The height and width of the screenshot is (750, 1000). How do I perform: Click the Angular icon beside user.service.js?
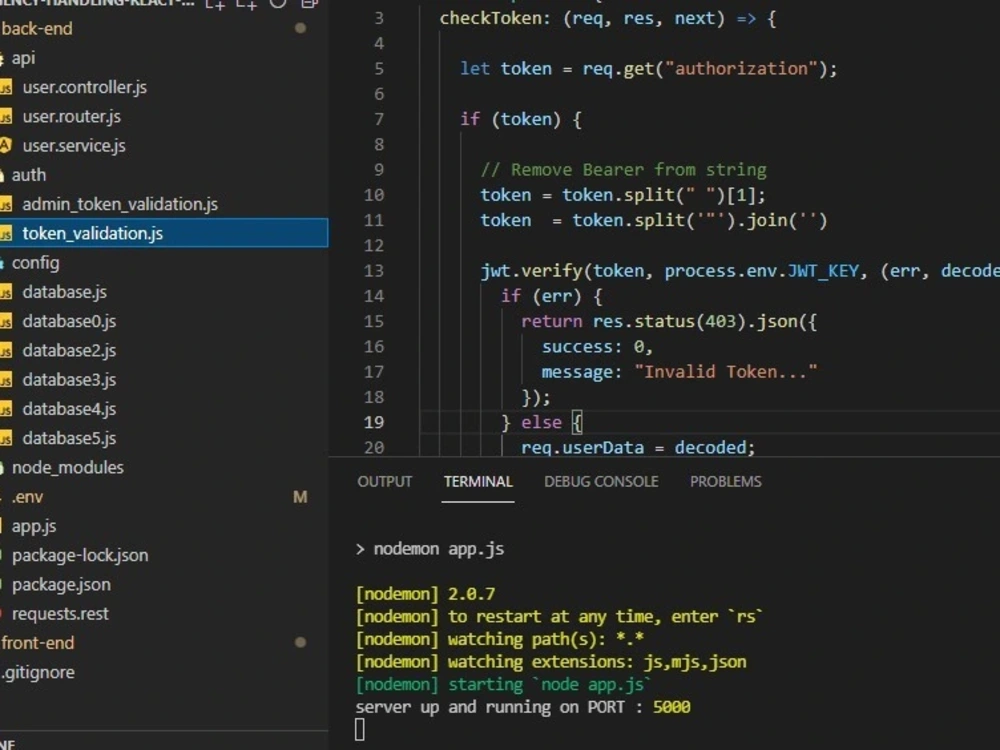point(5,146)
